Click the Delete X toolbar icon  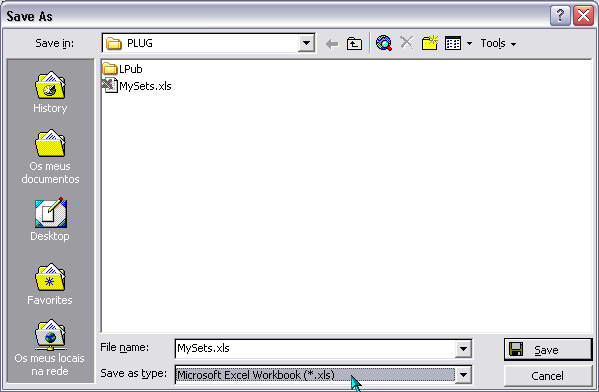click(406, 43)
